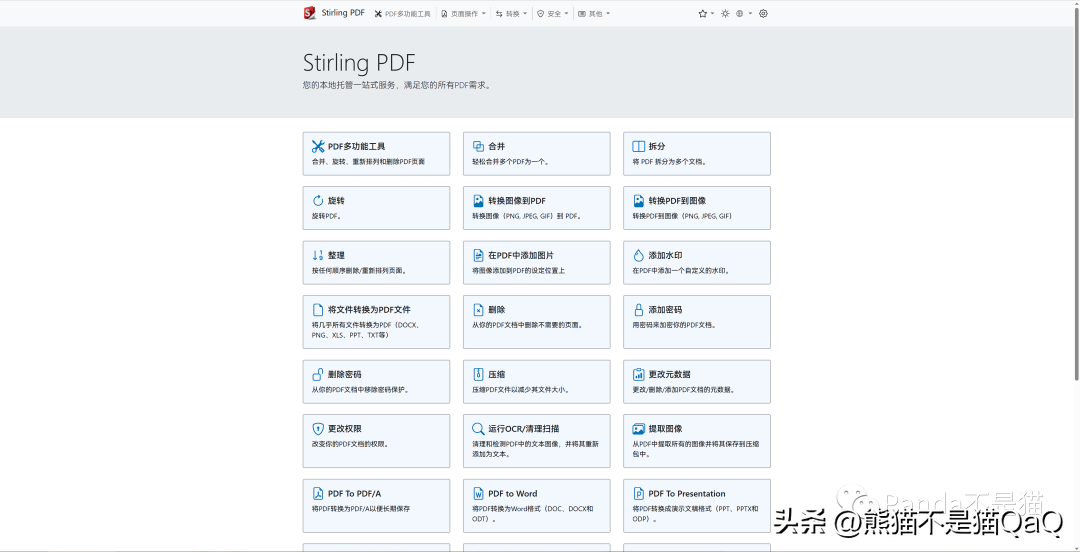This screenshot has height=552, width=1080.
Task: Click the vertical page scrollbar thumb
Action: [x=1076, y=193]
